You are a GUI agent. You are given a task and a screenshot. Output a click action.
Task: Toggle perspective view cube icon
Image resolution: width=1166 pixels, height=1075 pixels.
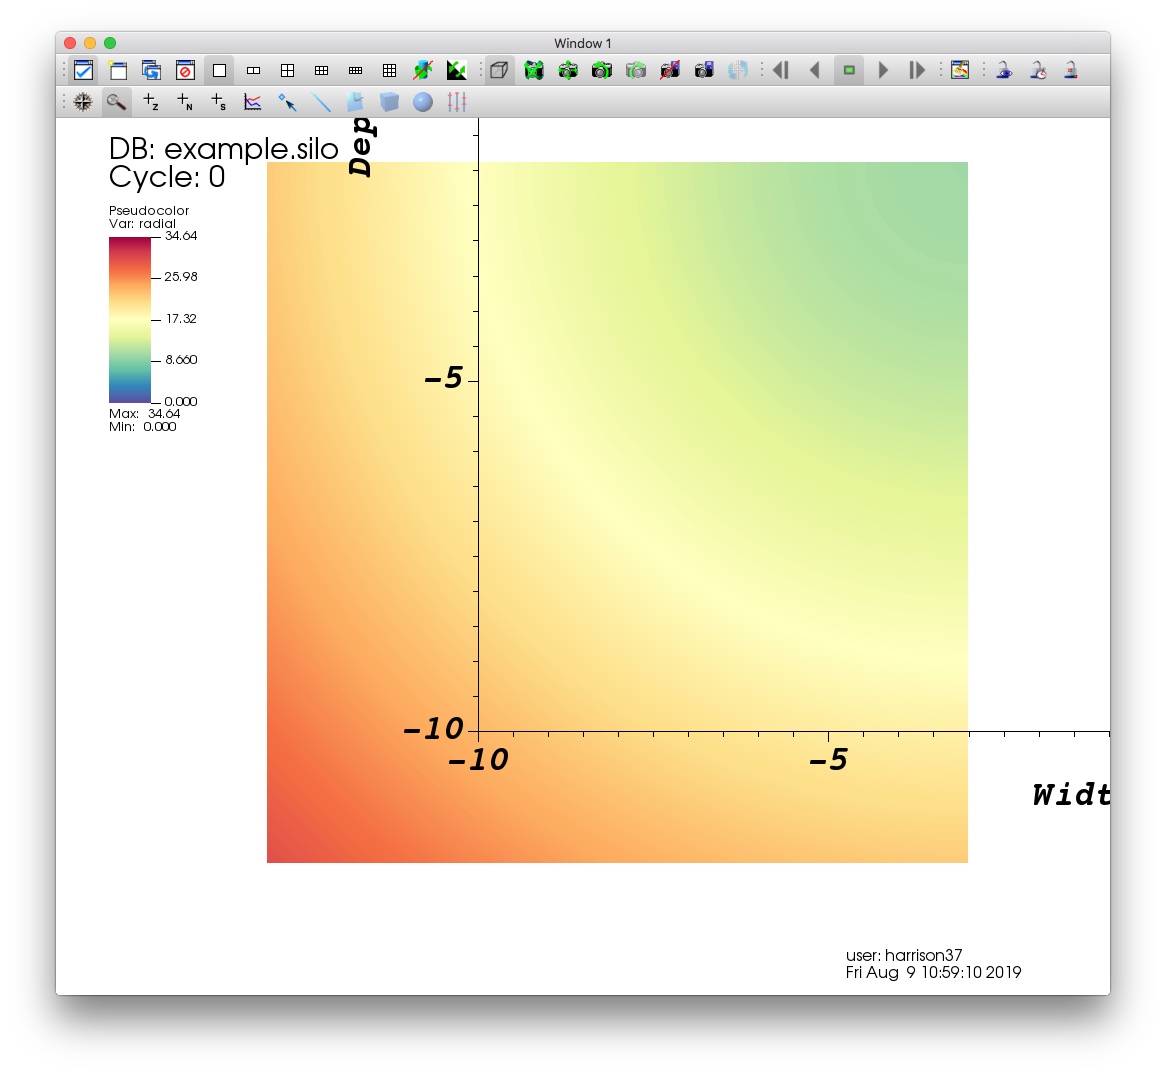coord(500,71)
